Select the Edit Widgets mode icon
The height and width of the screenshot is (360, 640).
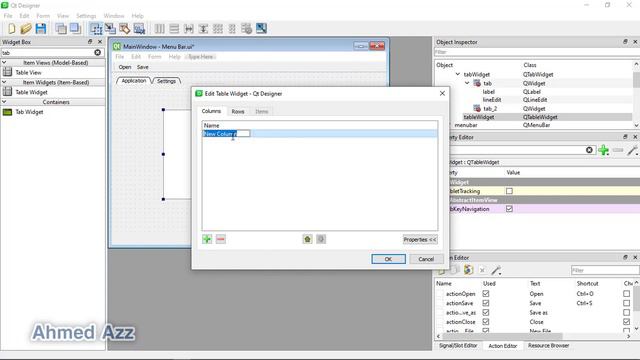pos(96,29)
